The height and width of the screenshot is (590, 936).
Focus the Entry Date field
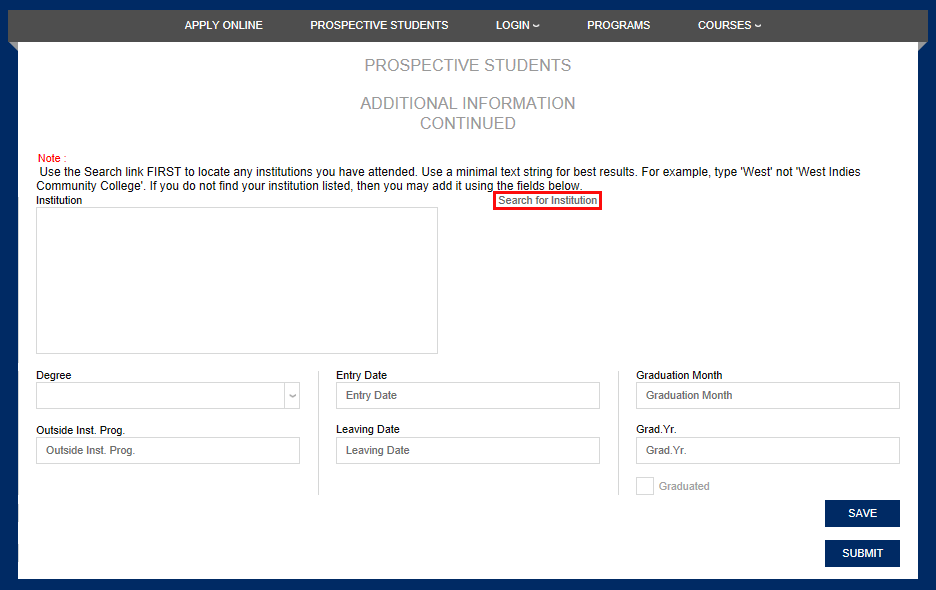click(467, 395)
